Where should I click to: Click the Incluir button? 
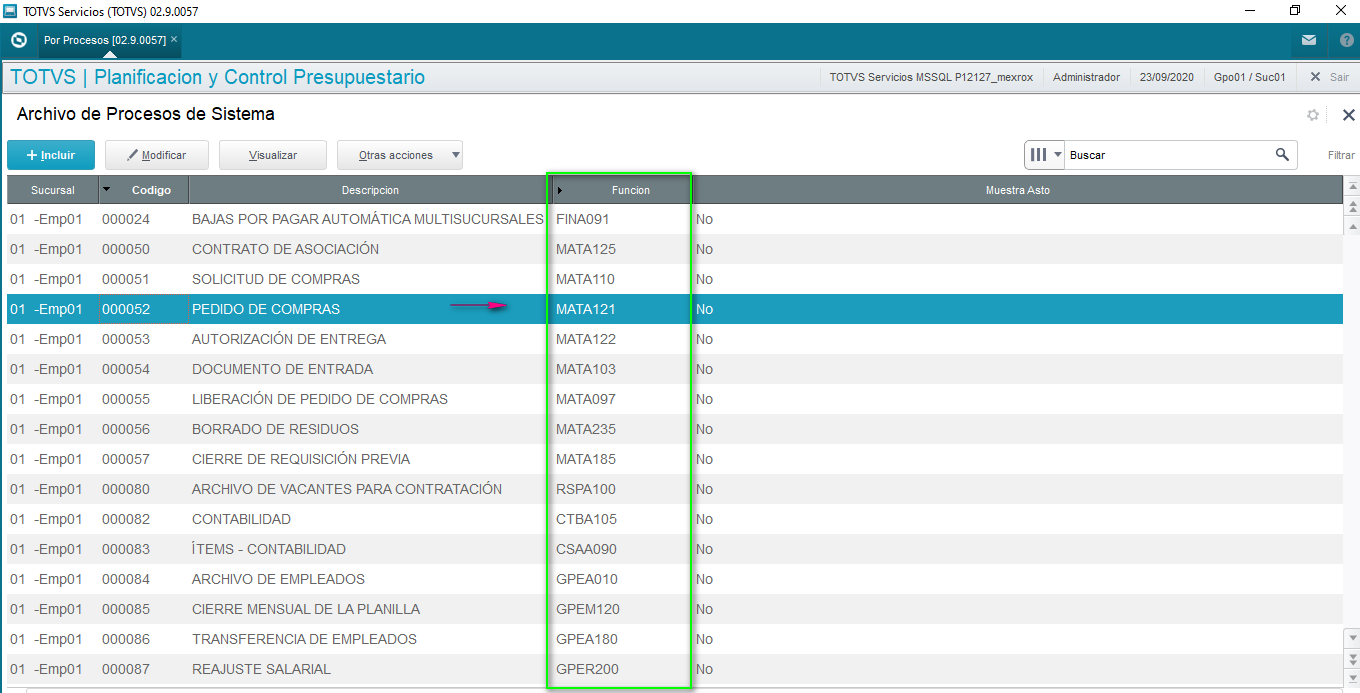(x=51, y=155)
